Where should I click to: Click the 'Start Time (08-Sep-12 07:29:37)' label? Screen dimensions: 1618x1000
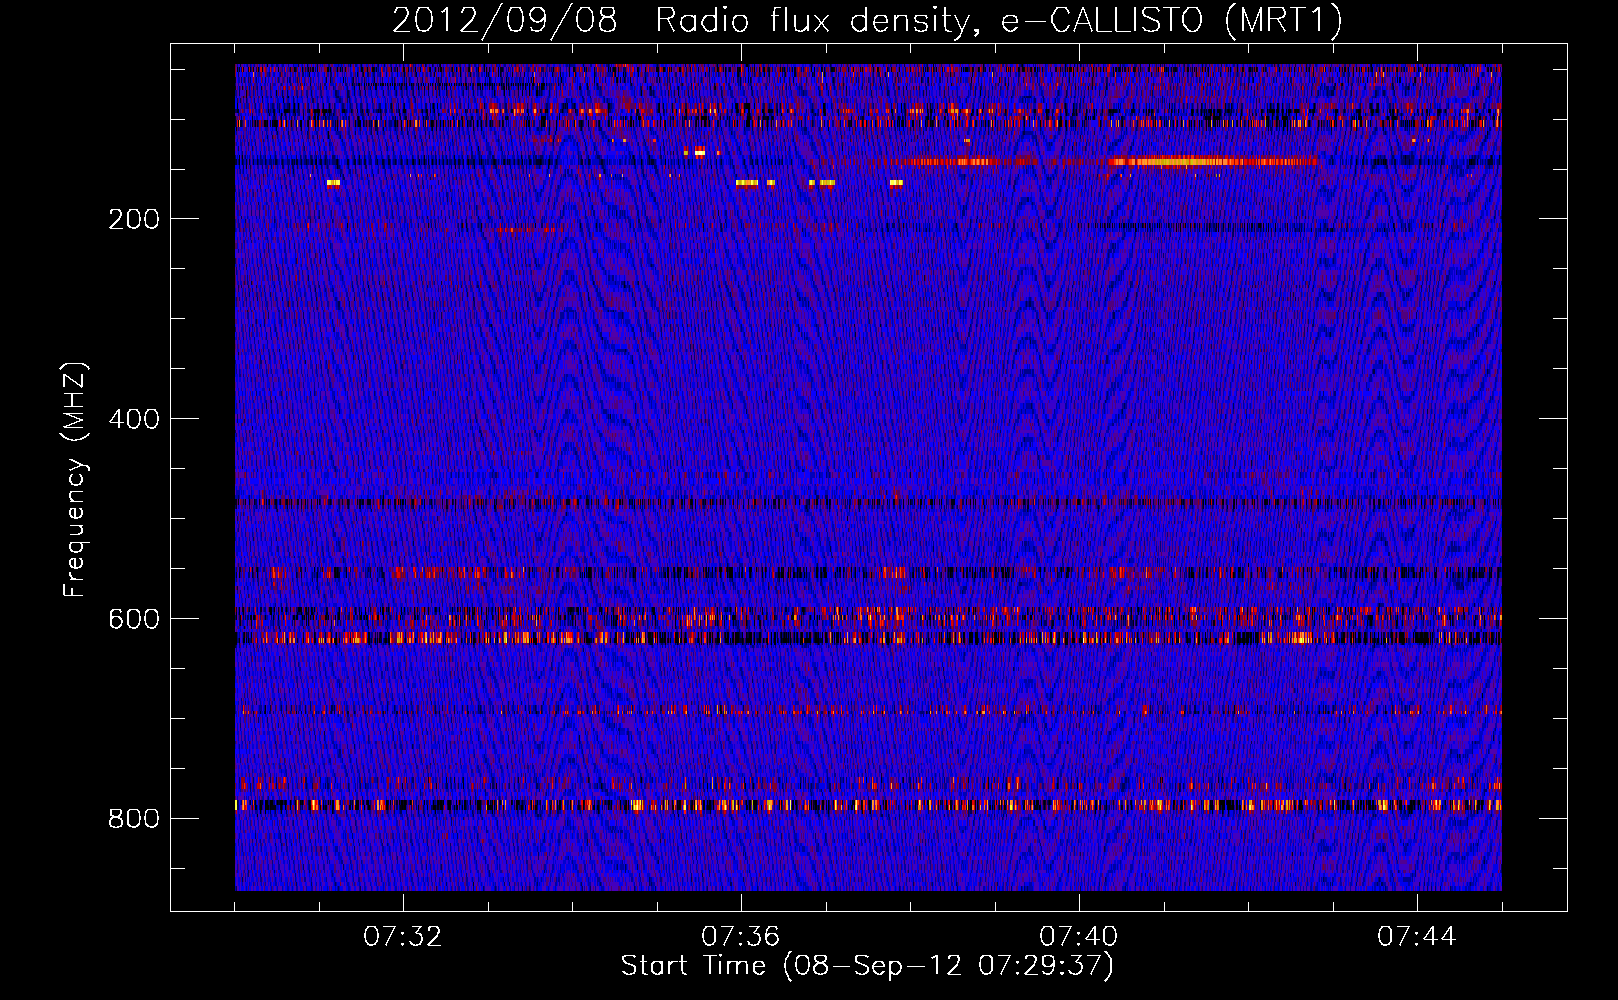tap(867, 966)
